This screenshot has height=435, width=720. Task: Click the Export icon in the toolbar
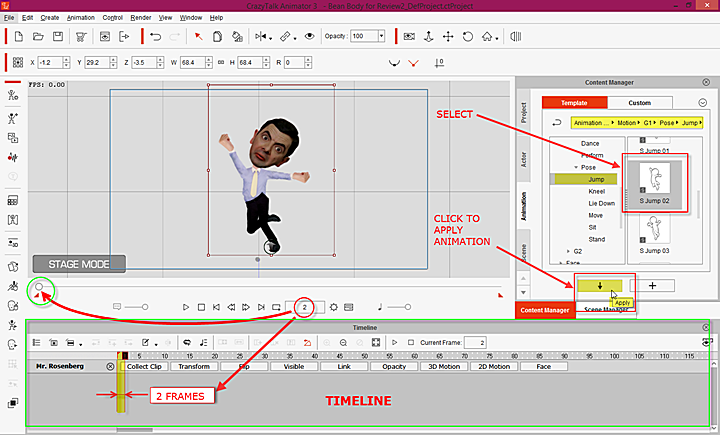pos(124,37)
